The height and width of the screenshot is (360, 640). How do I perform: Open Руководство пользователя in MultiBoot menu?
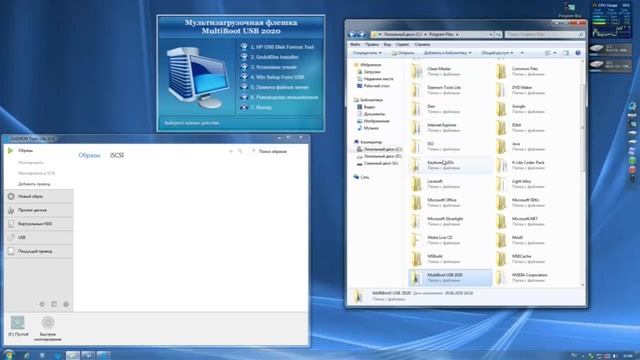tap(284, 97)
